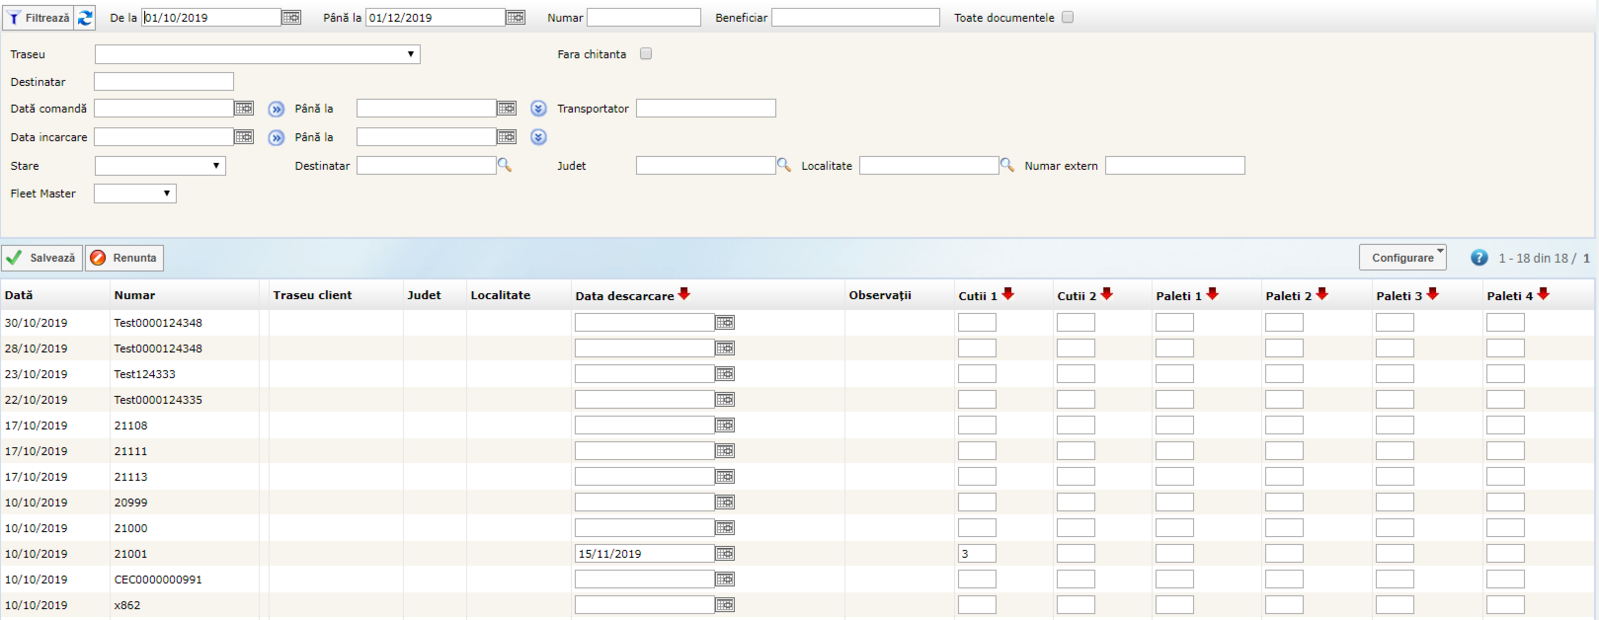Viewport: 1599px width, 620px height.
Task: Click search magnifier next to Localitate field
Action: coord(1007,165)
